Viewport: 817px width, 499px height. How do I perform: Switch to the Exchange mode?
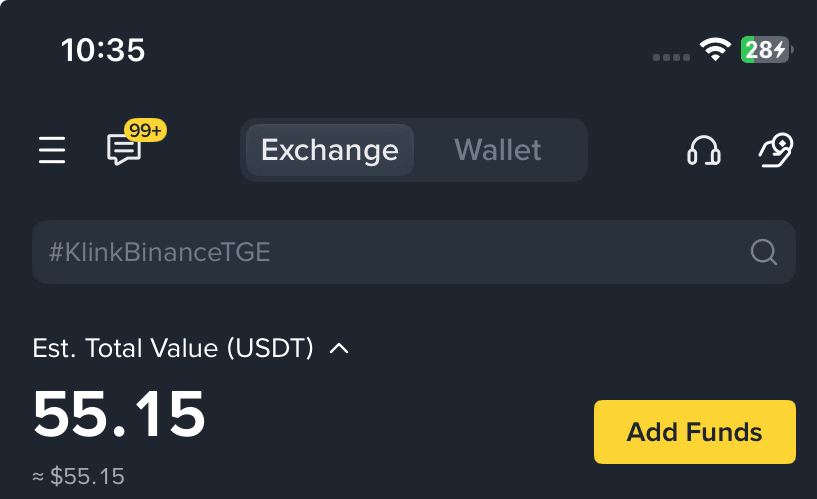pyautogui.click(x=330, y=151)
